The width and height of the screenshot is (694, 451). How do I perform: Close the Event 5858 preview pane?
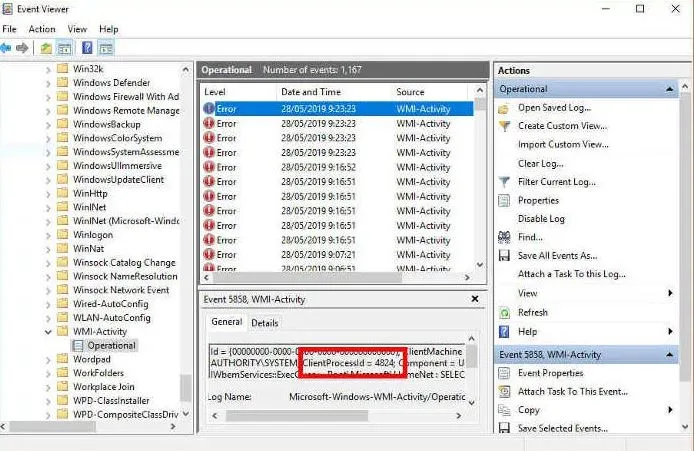coord(475,299)
